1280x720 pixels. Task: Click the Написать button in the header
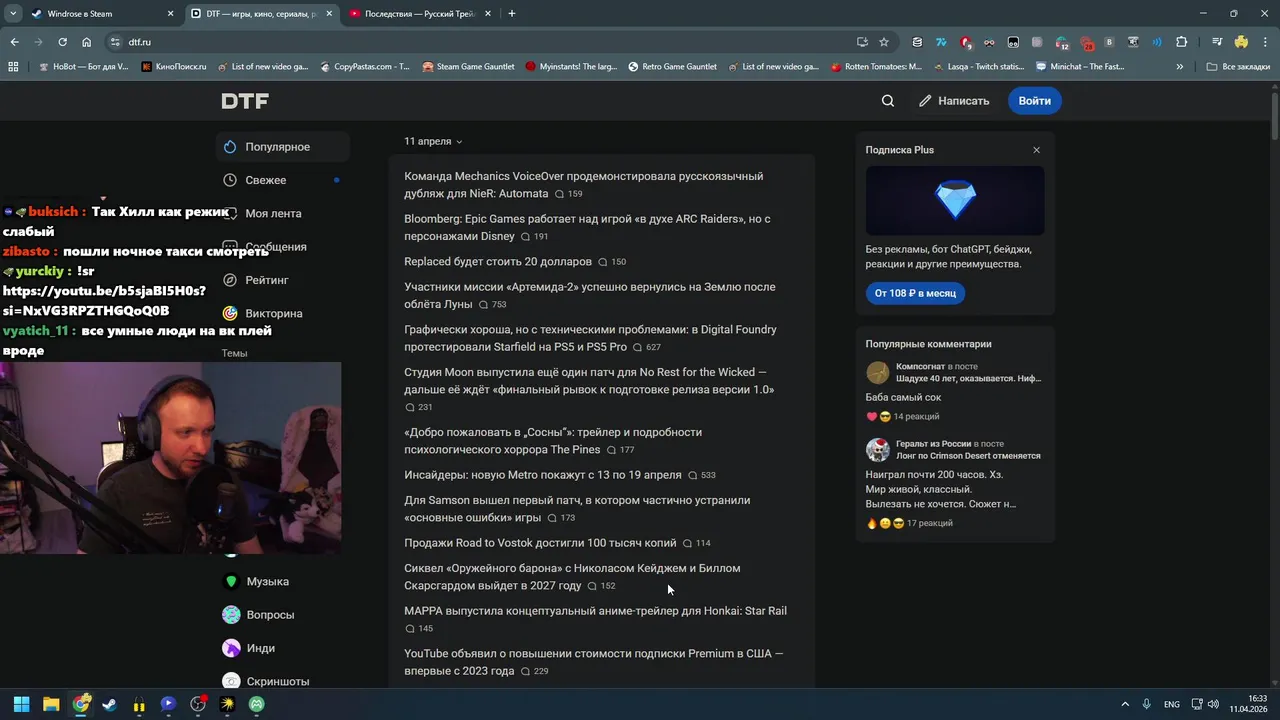click(x=954, y=101)
